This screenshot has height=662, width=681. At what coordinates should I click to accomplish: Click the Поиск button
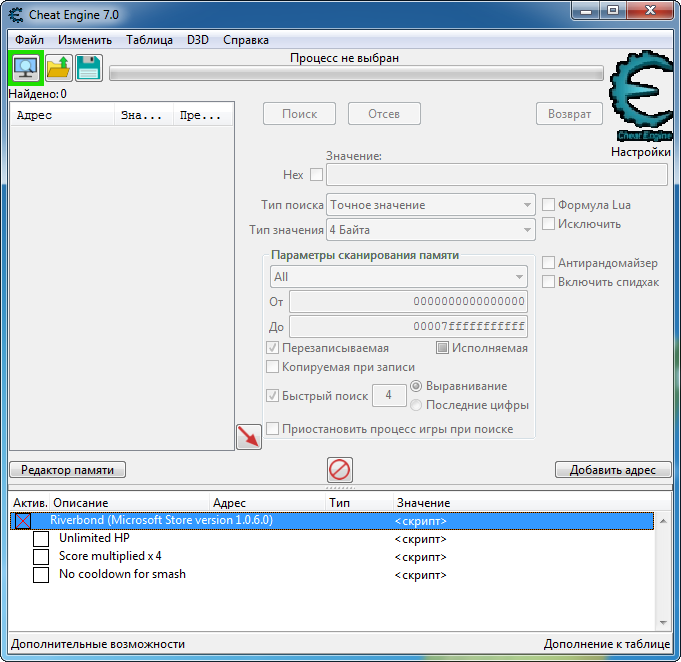point(299,114)
